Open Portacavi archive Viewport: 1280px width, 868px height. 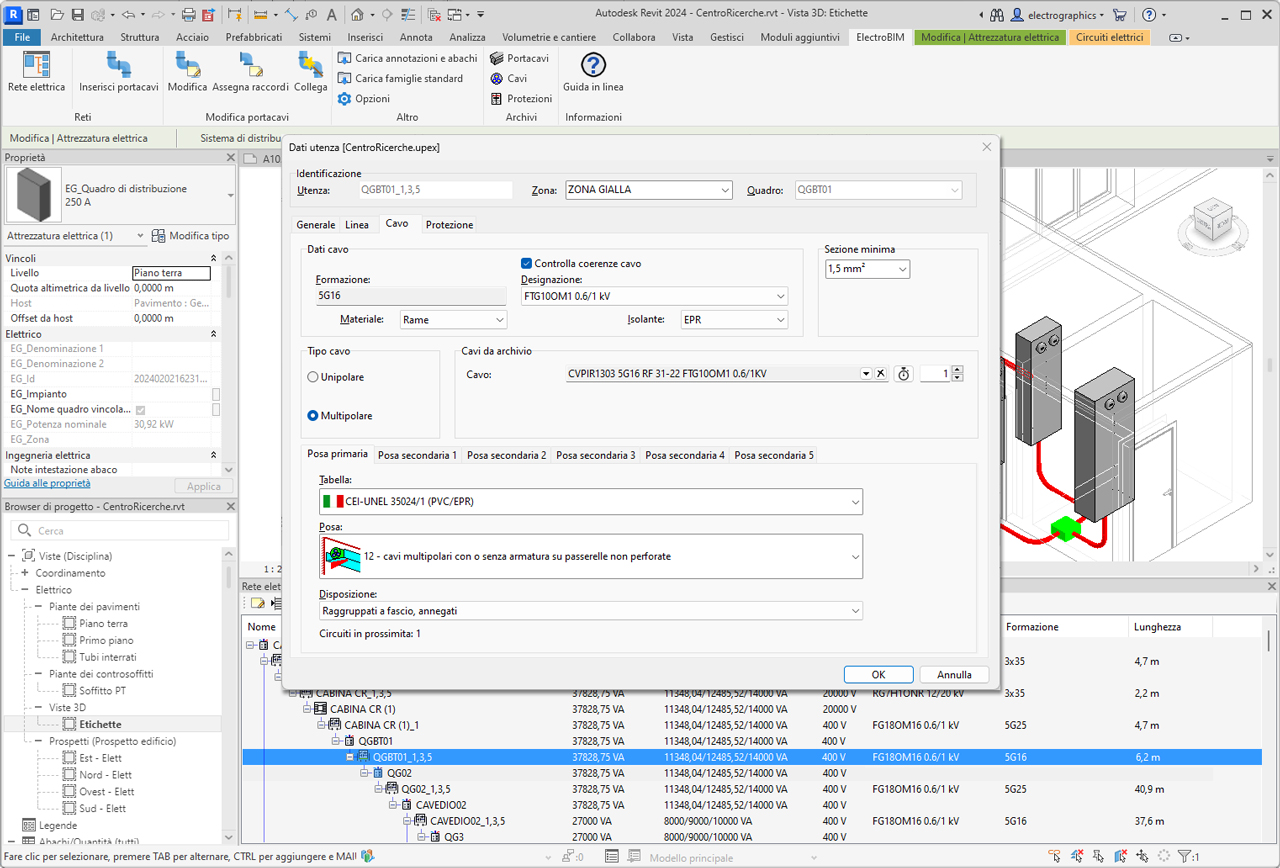click(x=519, y=58)
